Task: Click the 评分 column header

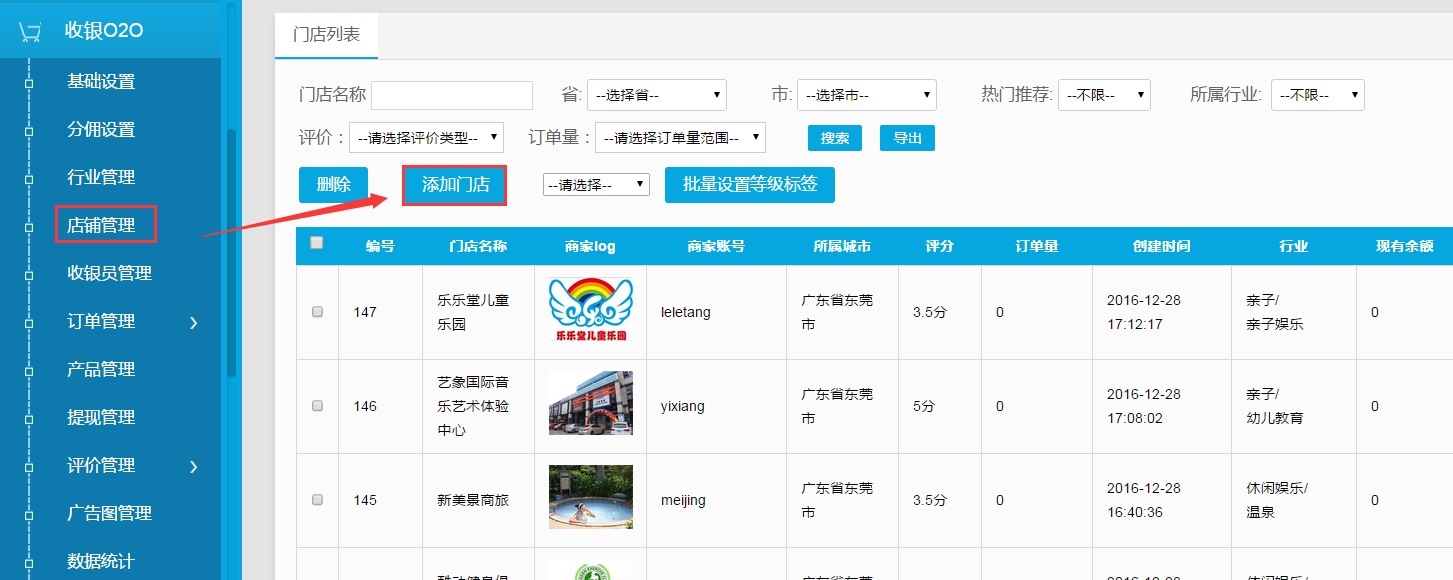Action: 940,247
